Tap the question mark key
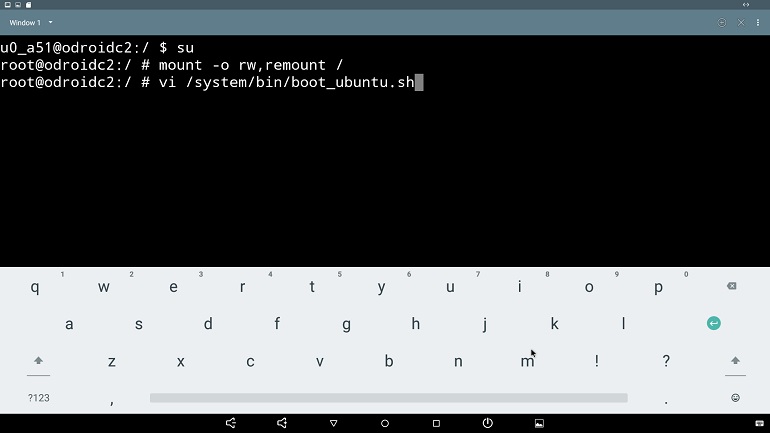The image size is (770, 433). 666,361
